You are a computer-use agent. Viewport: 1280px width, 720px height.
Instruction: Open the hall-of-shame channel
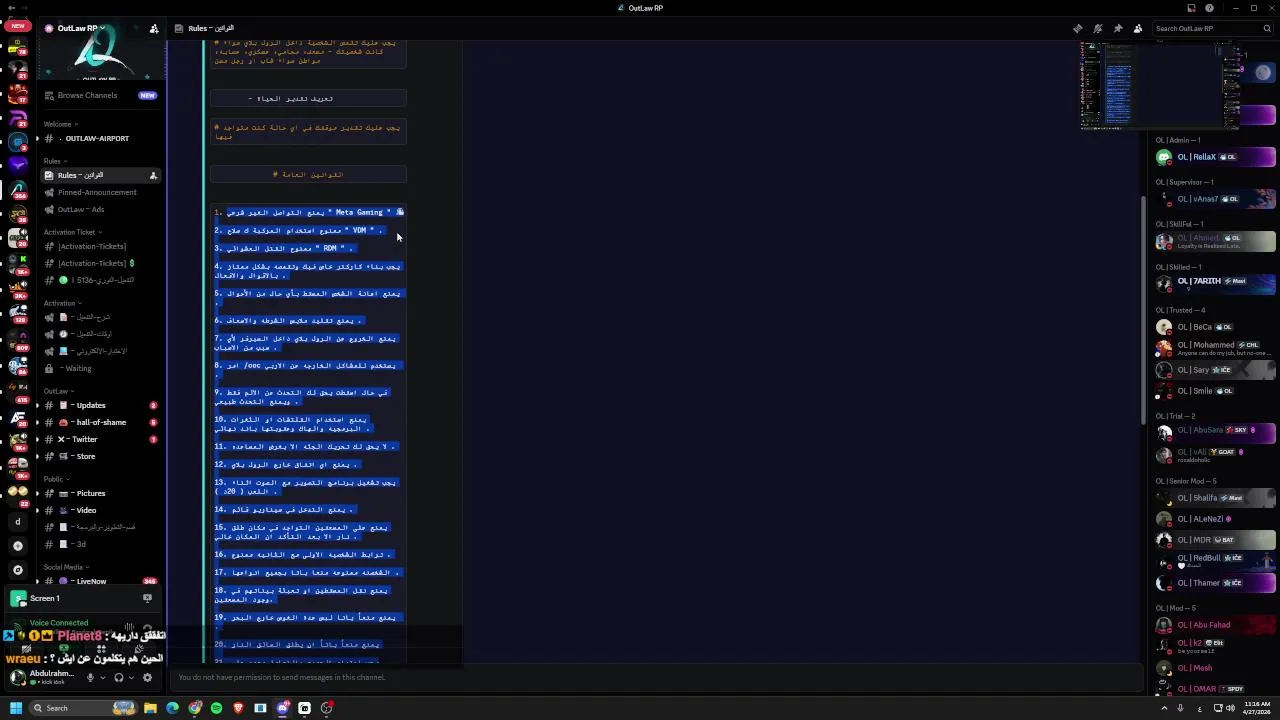point(100,422)
